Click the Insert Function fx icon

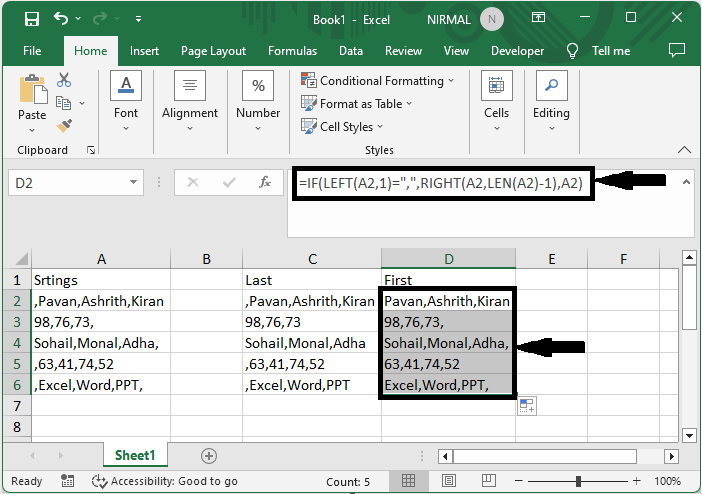(265, 183)
